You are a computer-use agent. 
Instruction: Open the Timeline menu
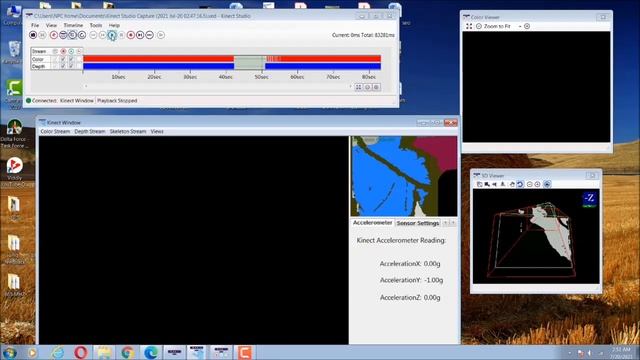pos(73,25)
